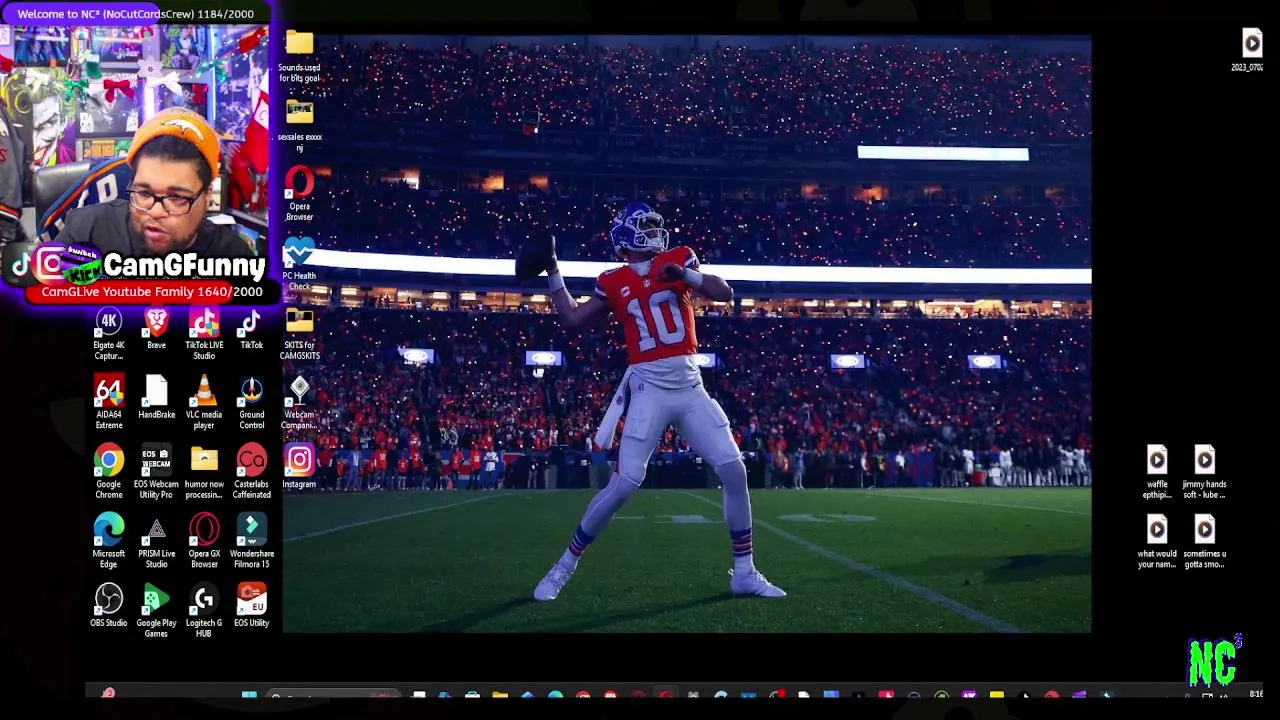Image resolution: width=1280 pixels, height=720 pixels.
Task: Open the 'sexsales exxxx nj' folder icon
Action: coord(299,126)
